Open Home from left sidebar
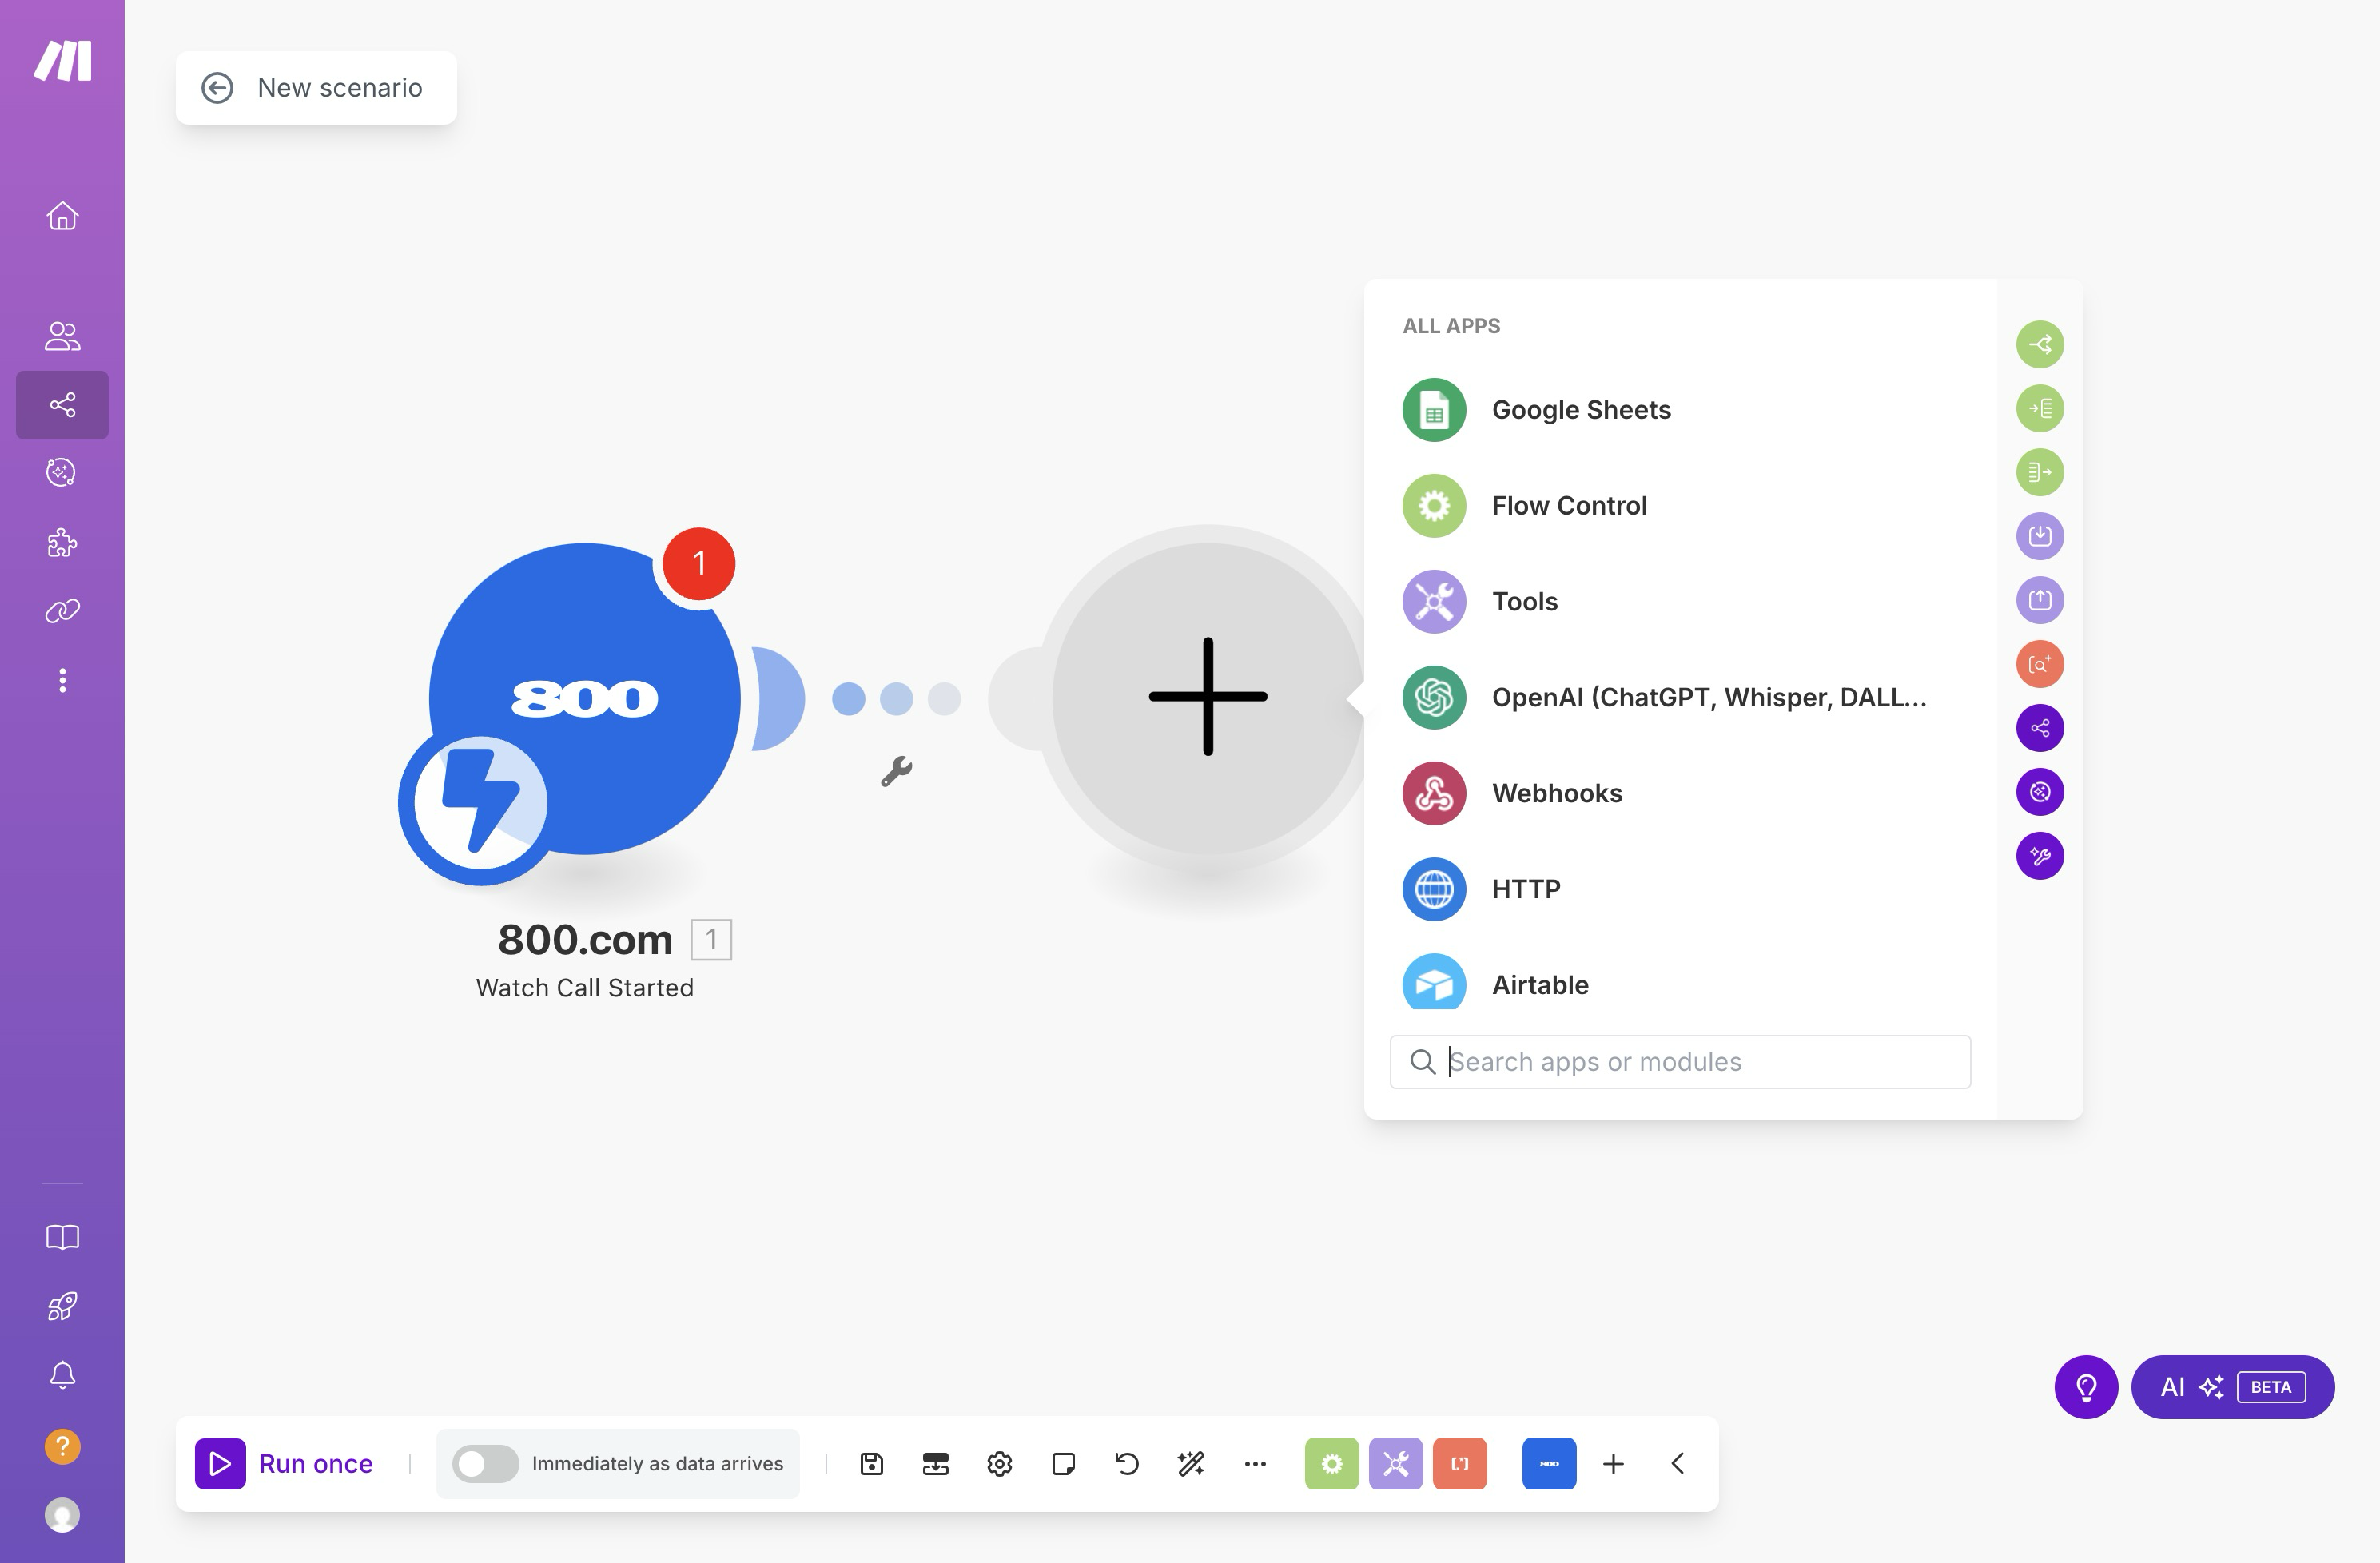This screenshot has height=1563, width=2380. (62, 215)
